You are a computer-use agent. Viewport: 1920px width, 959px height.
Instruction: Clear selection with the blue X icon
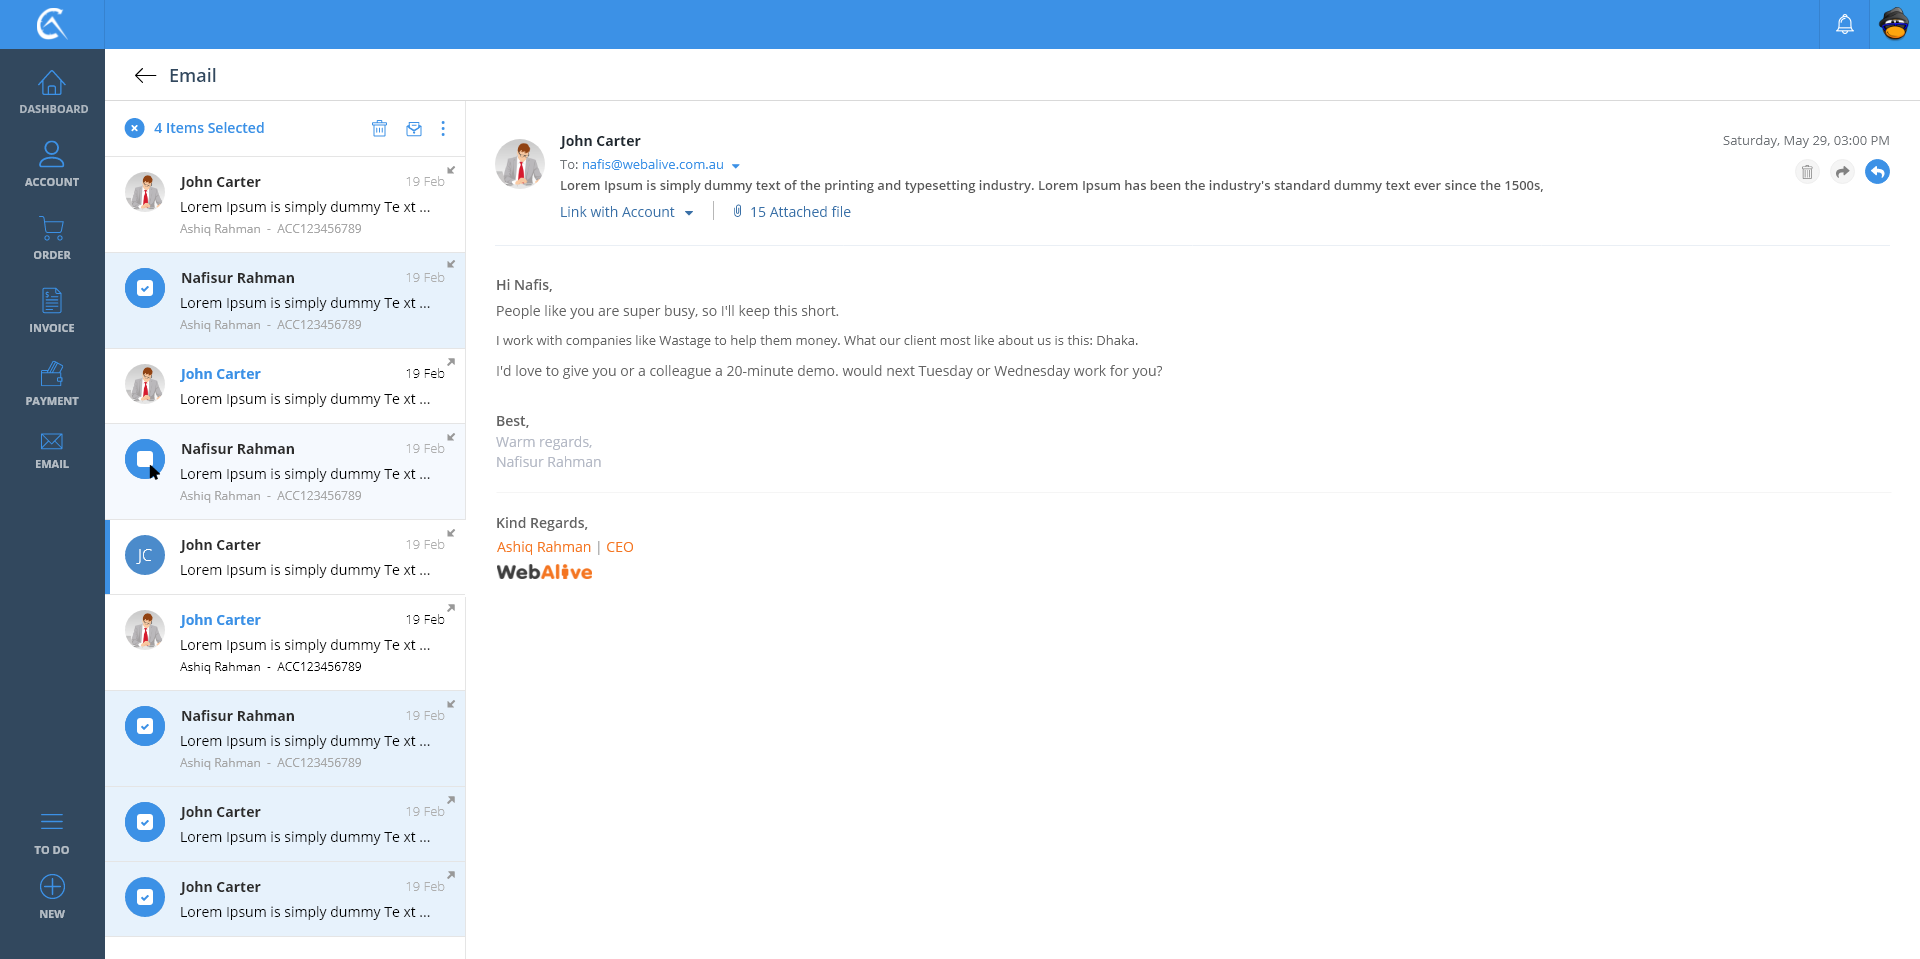pyautogui.click(x=134, y=128)
